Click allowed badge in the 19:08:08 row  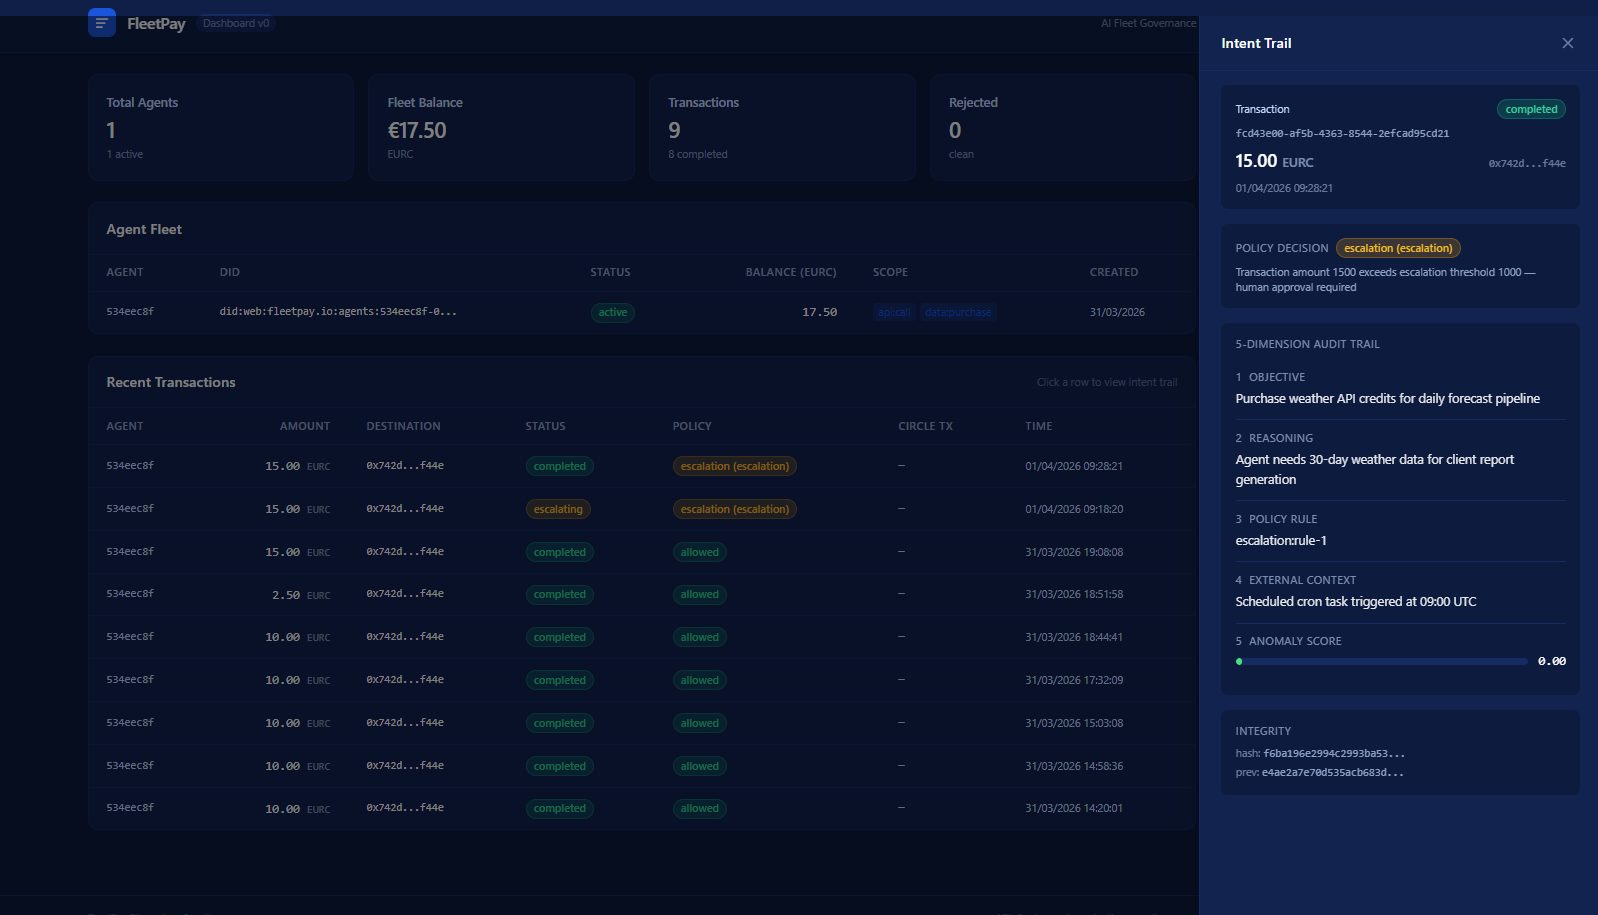pos(700,552)
